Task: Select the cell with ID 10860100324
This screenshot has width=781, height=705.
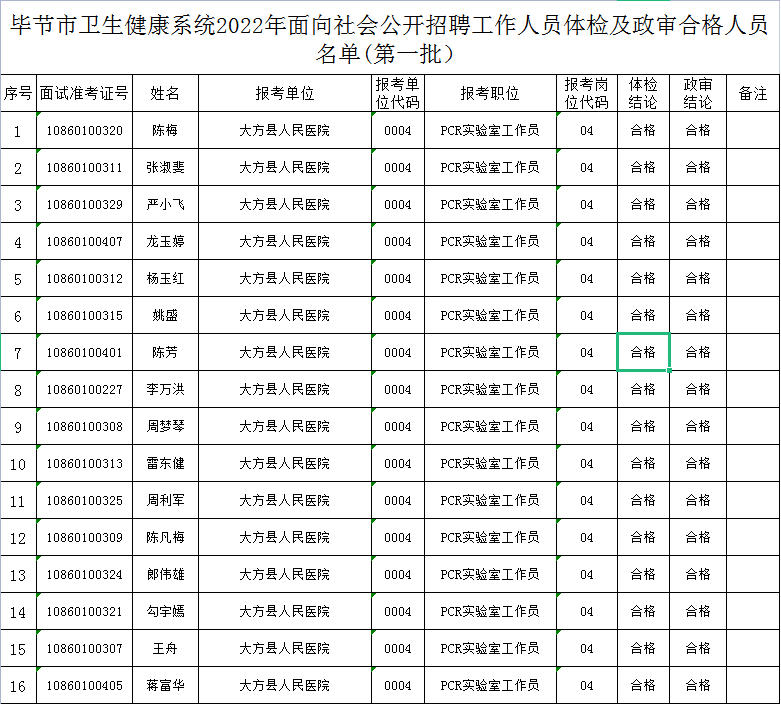Action: (x=84, y=574)
